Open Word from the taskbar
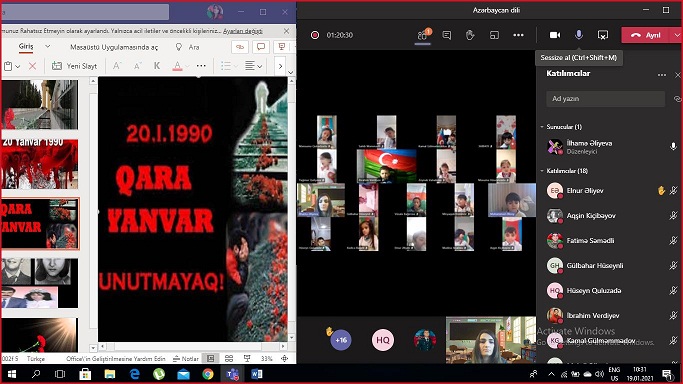Screen dimensions: 683x384 point(257,374)
